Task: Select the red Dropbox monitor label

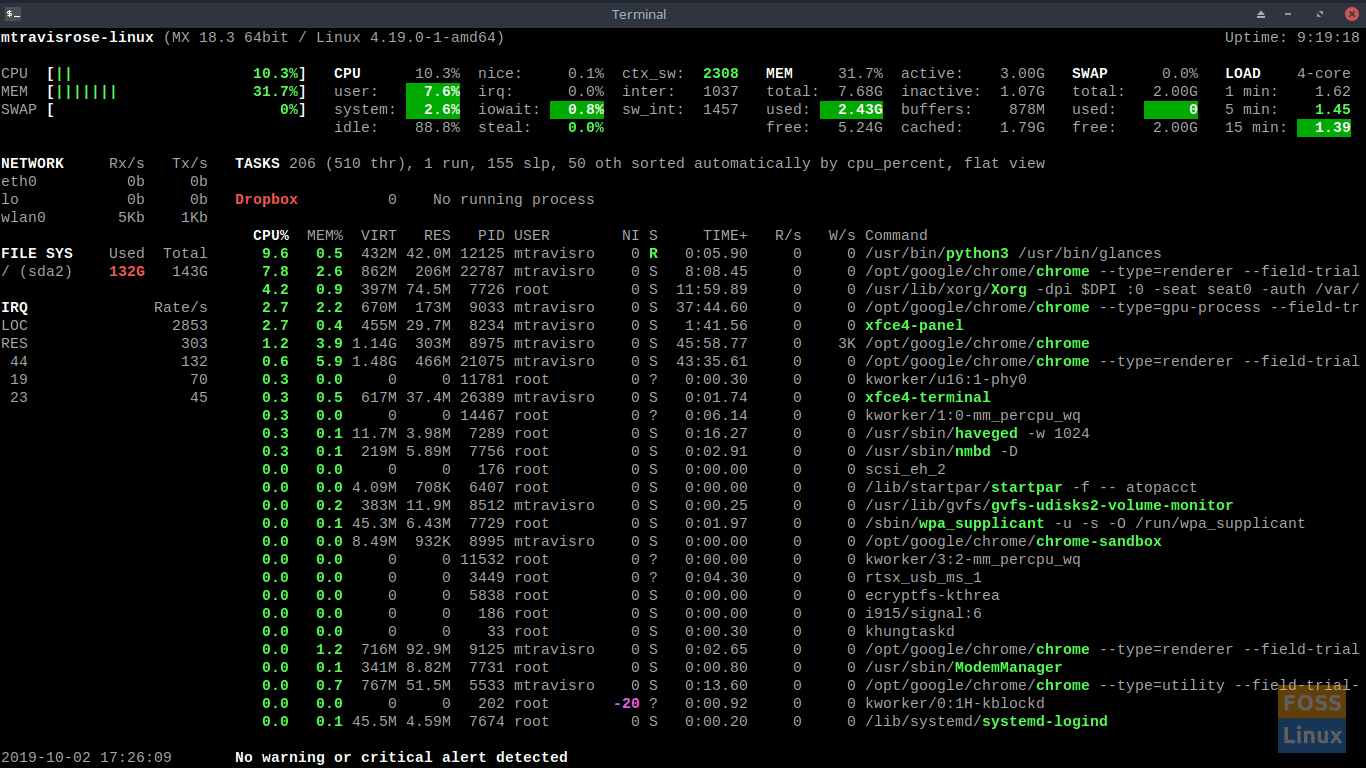Action: point(266,200)
